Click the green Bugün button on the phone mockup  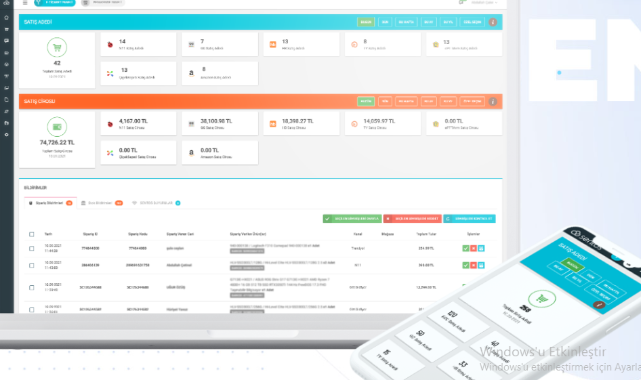tap(572, 266)
